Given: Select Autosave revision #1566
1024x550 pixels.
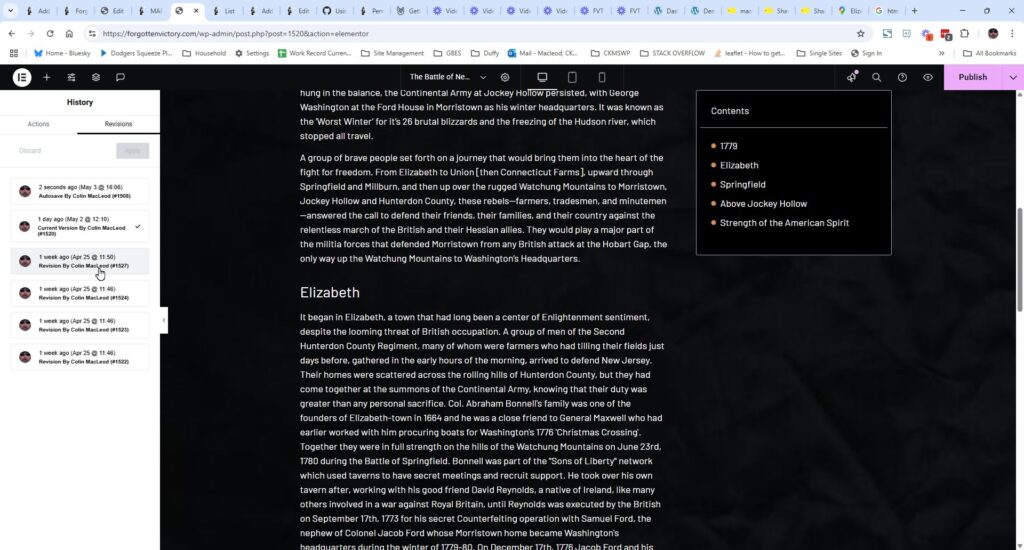Looking at the screenshot, I should 80,191.
